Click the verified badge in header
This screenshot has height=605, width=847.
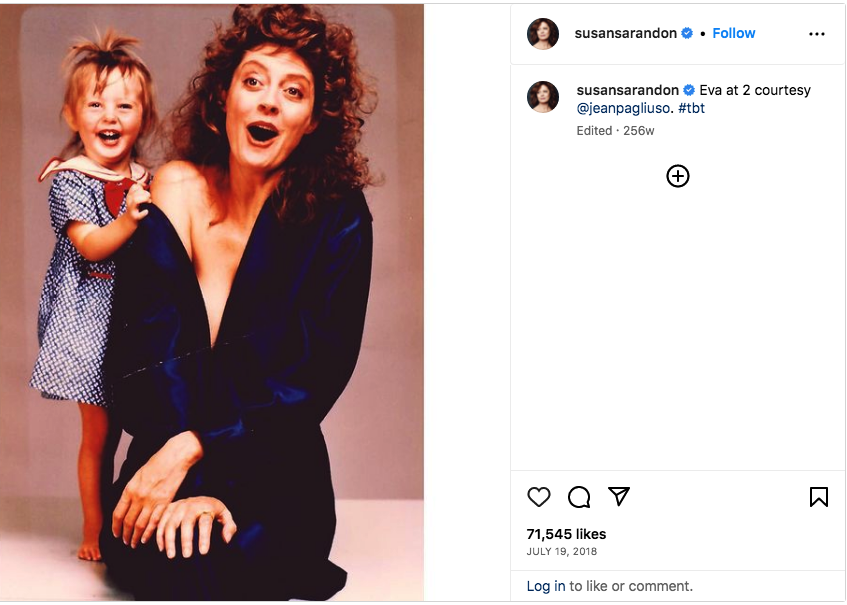687,33
